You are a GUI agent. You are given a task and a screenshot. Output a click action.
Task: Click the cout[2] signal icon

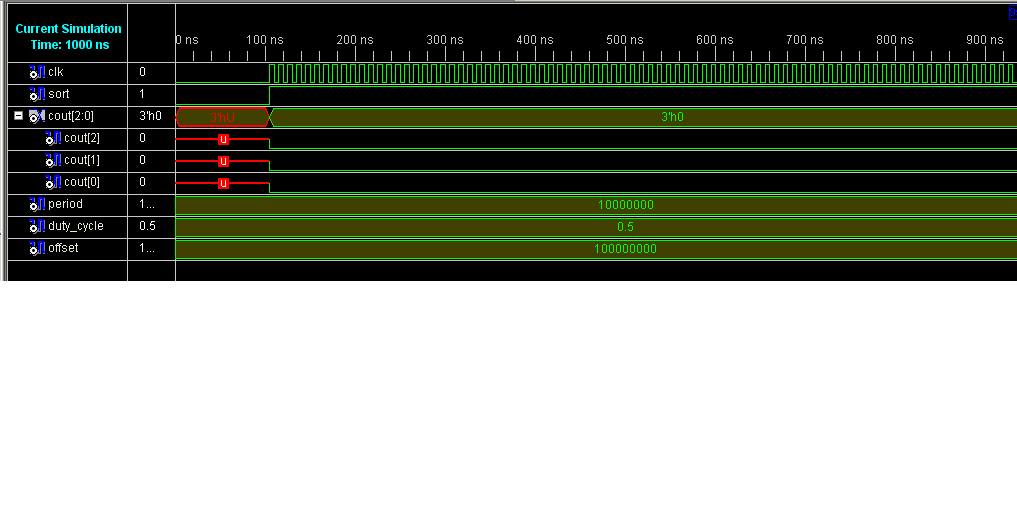[x=53, y=138]
